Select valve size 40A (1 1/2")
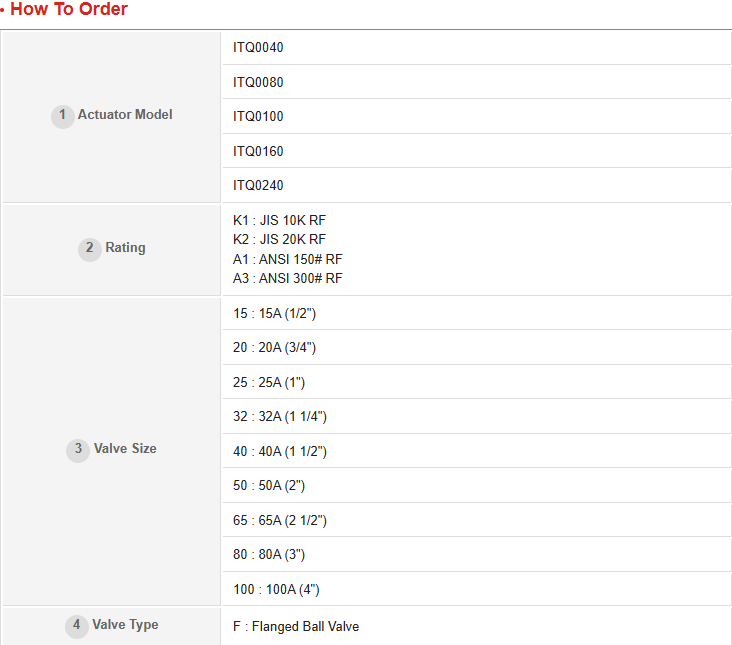 pos(280,452)
